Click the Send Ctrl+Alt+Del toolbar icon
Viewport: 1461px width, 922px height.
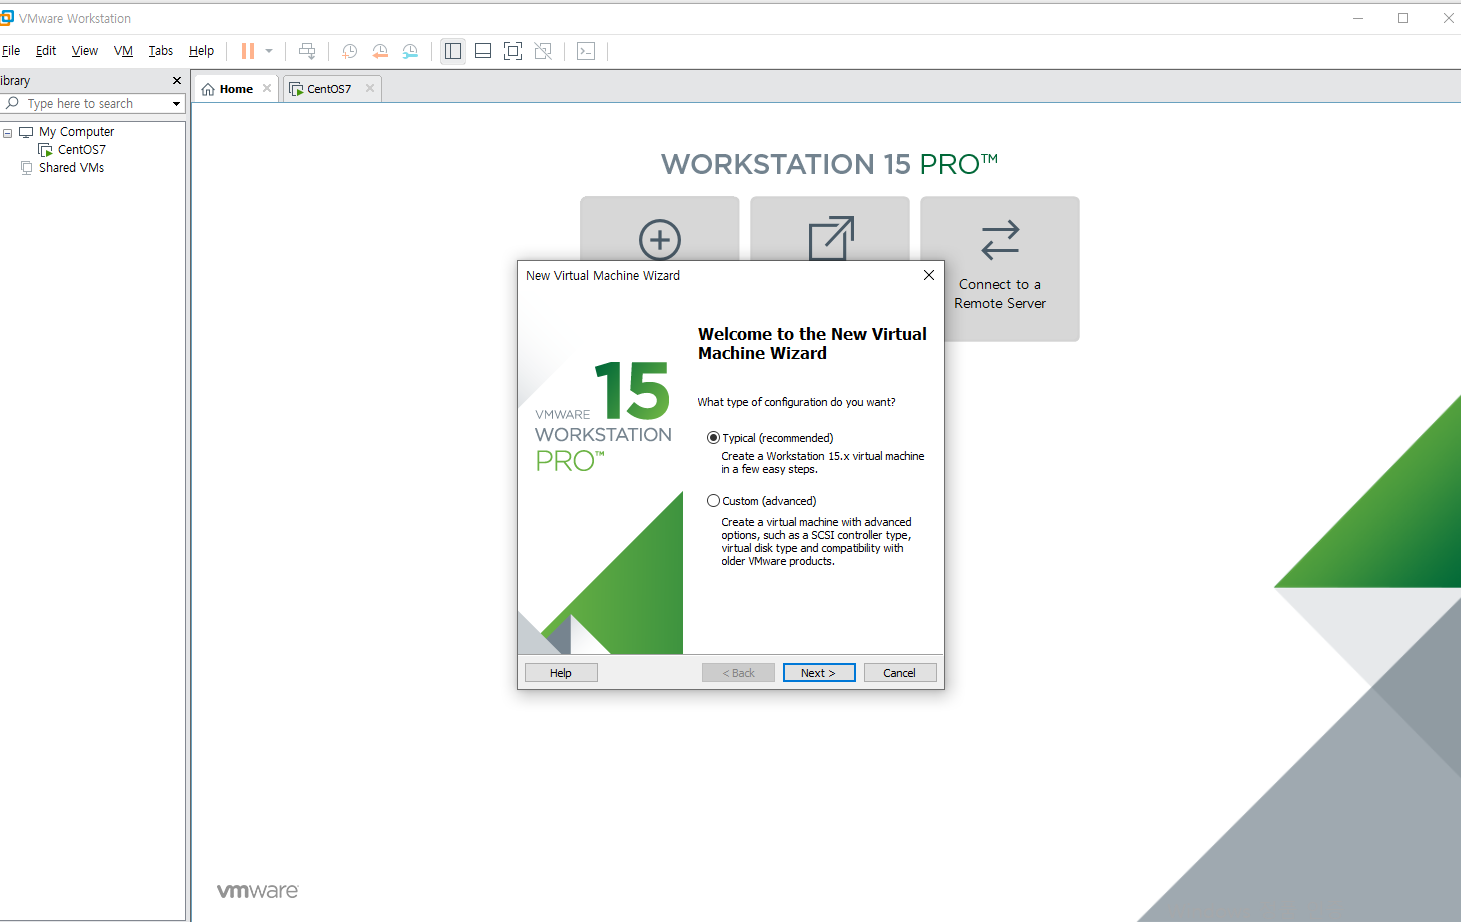click(307, 51)
